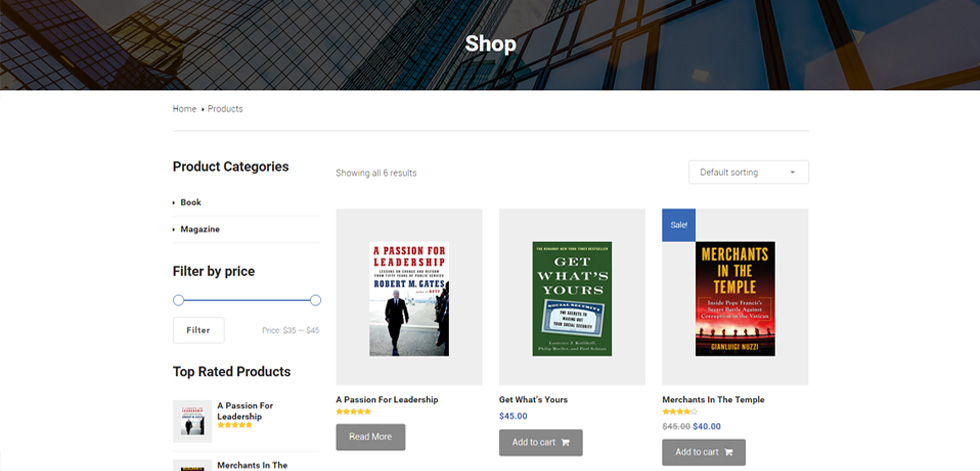Open A Passion For Leadership thumbnail in Top Rated
Screen dimensions: 980x471
[x=192, y=421]
